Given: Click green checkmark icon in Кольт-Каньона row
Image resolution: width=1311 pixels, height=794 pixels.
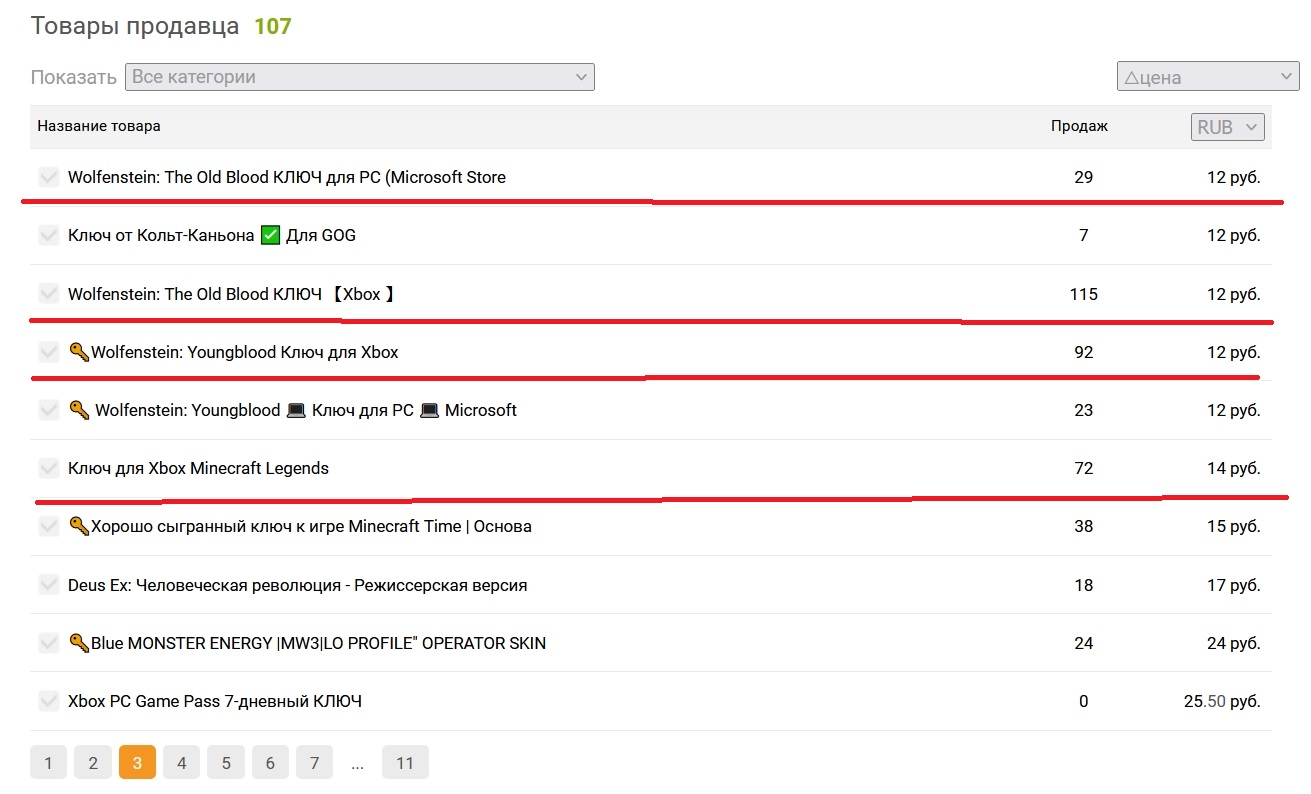Looking at the screenshot, I should tap(270, 236).
